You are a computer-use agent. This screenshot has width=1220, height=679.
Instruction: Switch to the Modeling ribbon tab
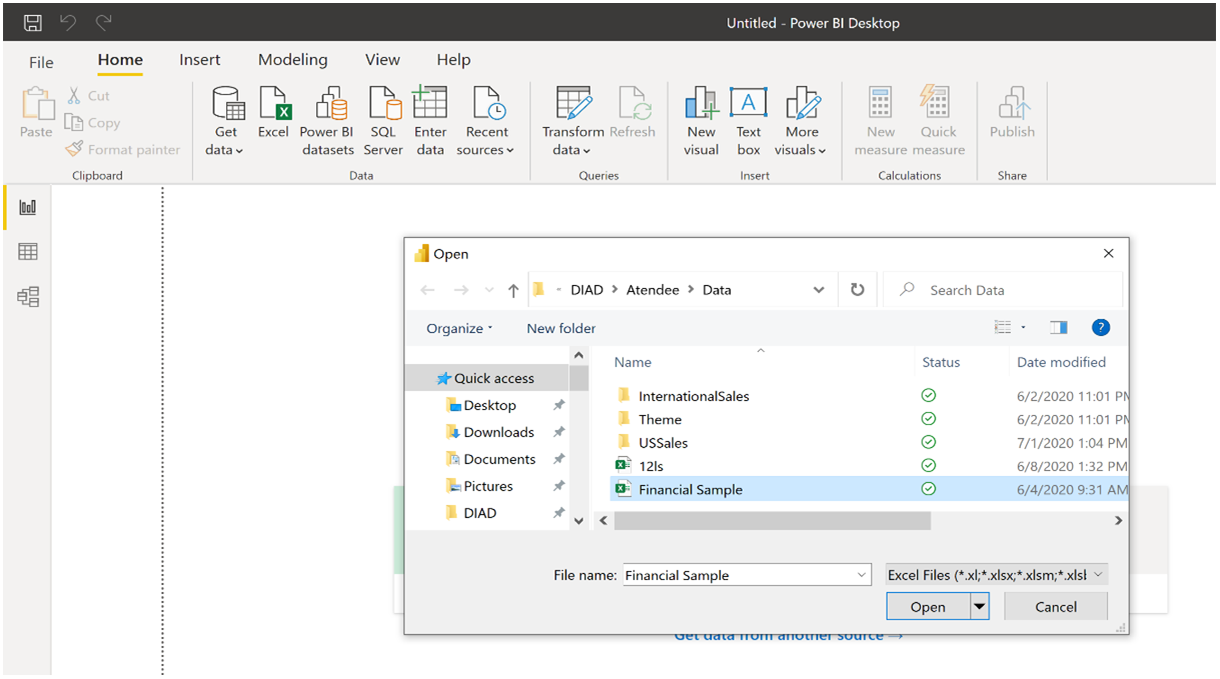click(292, 60)
